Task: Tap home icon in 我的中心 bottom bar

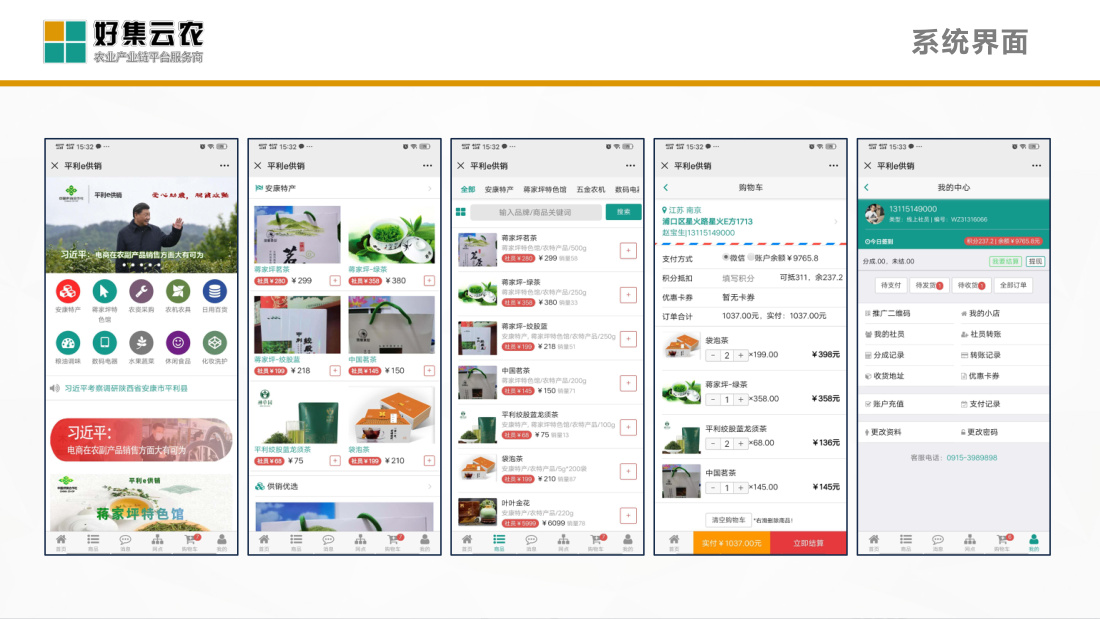Action: [x=873, y=542]
